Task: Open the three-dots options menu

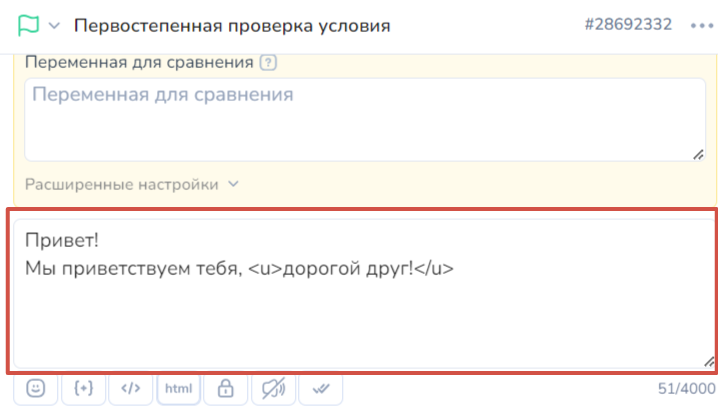Action: (x=699, y=25)
